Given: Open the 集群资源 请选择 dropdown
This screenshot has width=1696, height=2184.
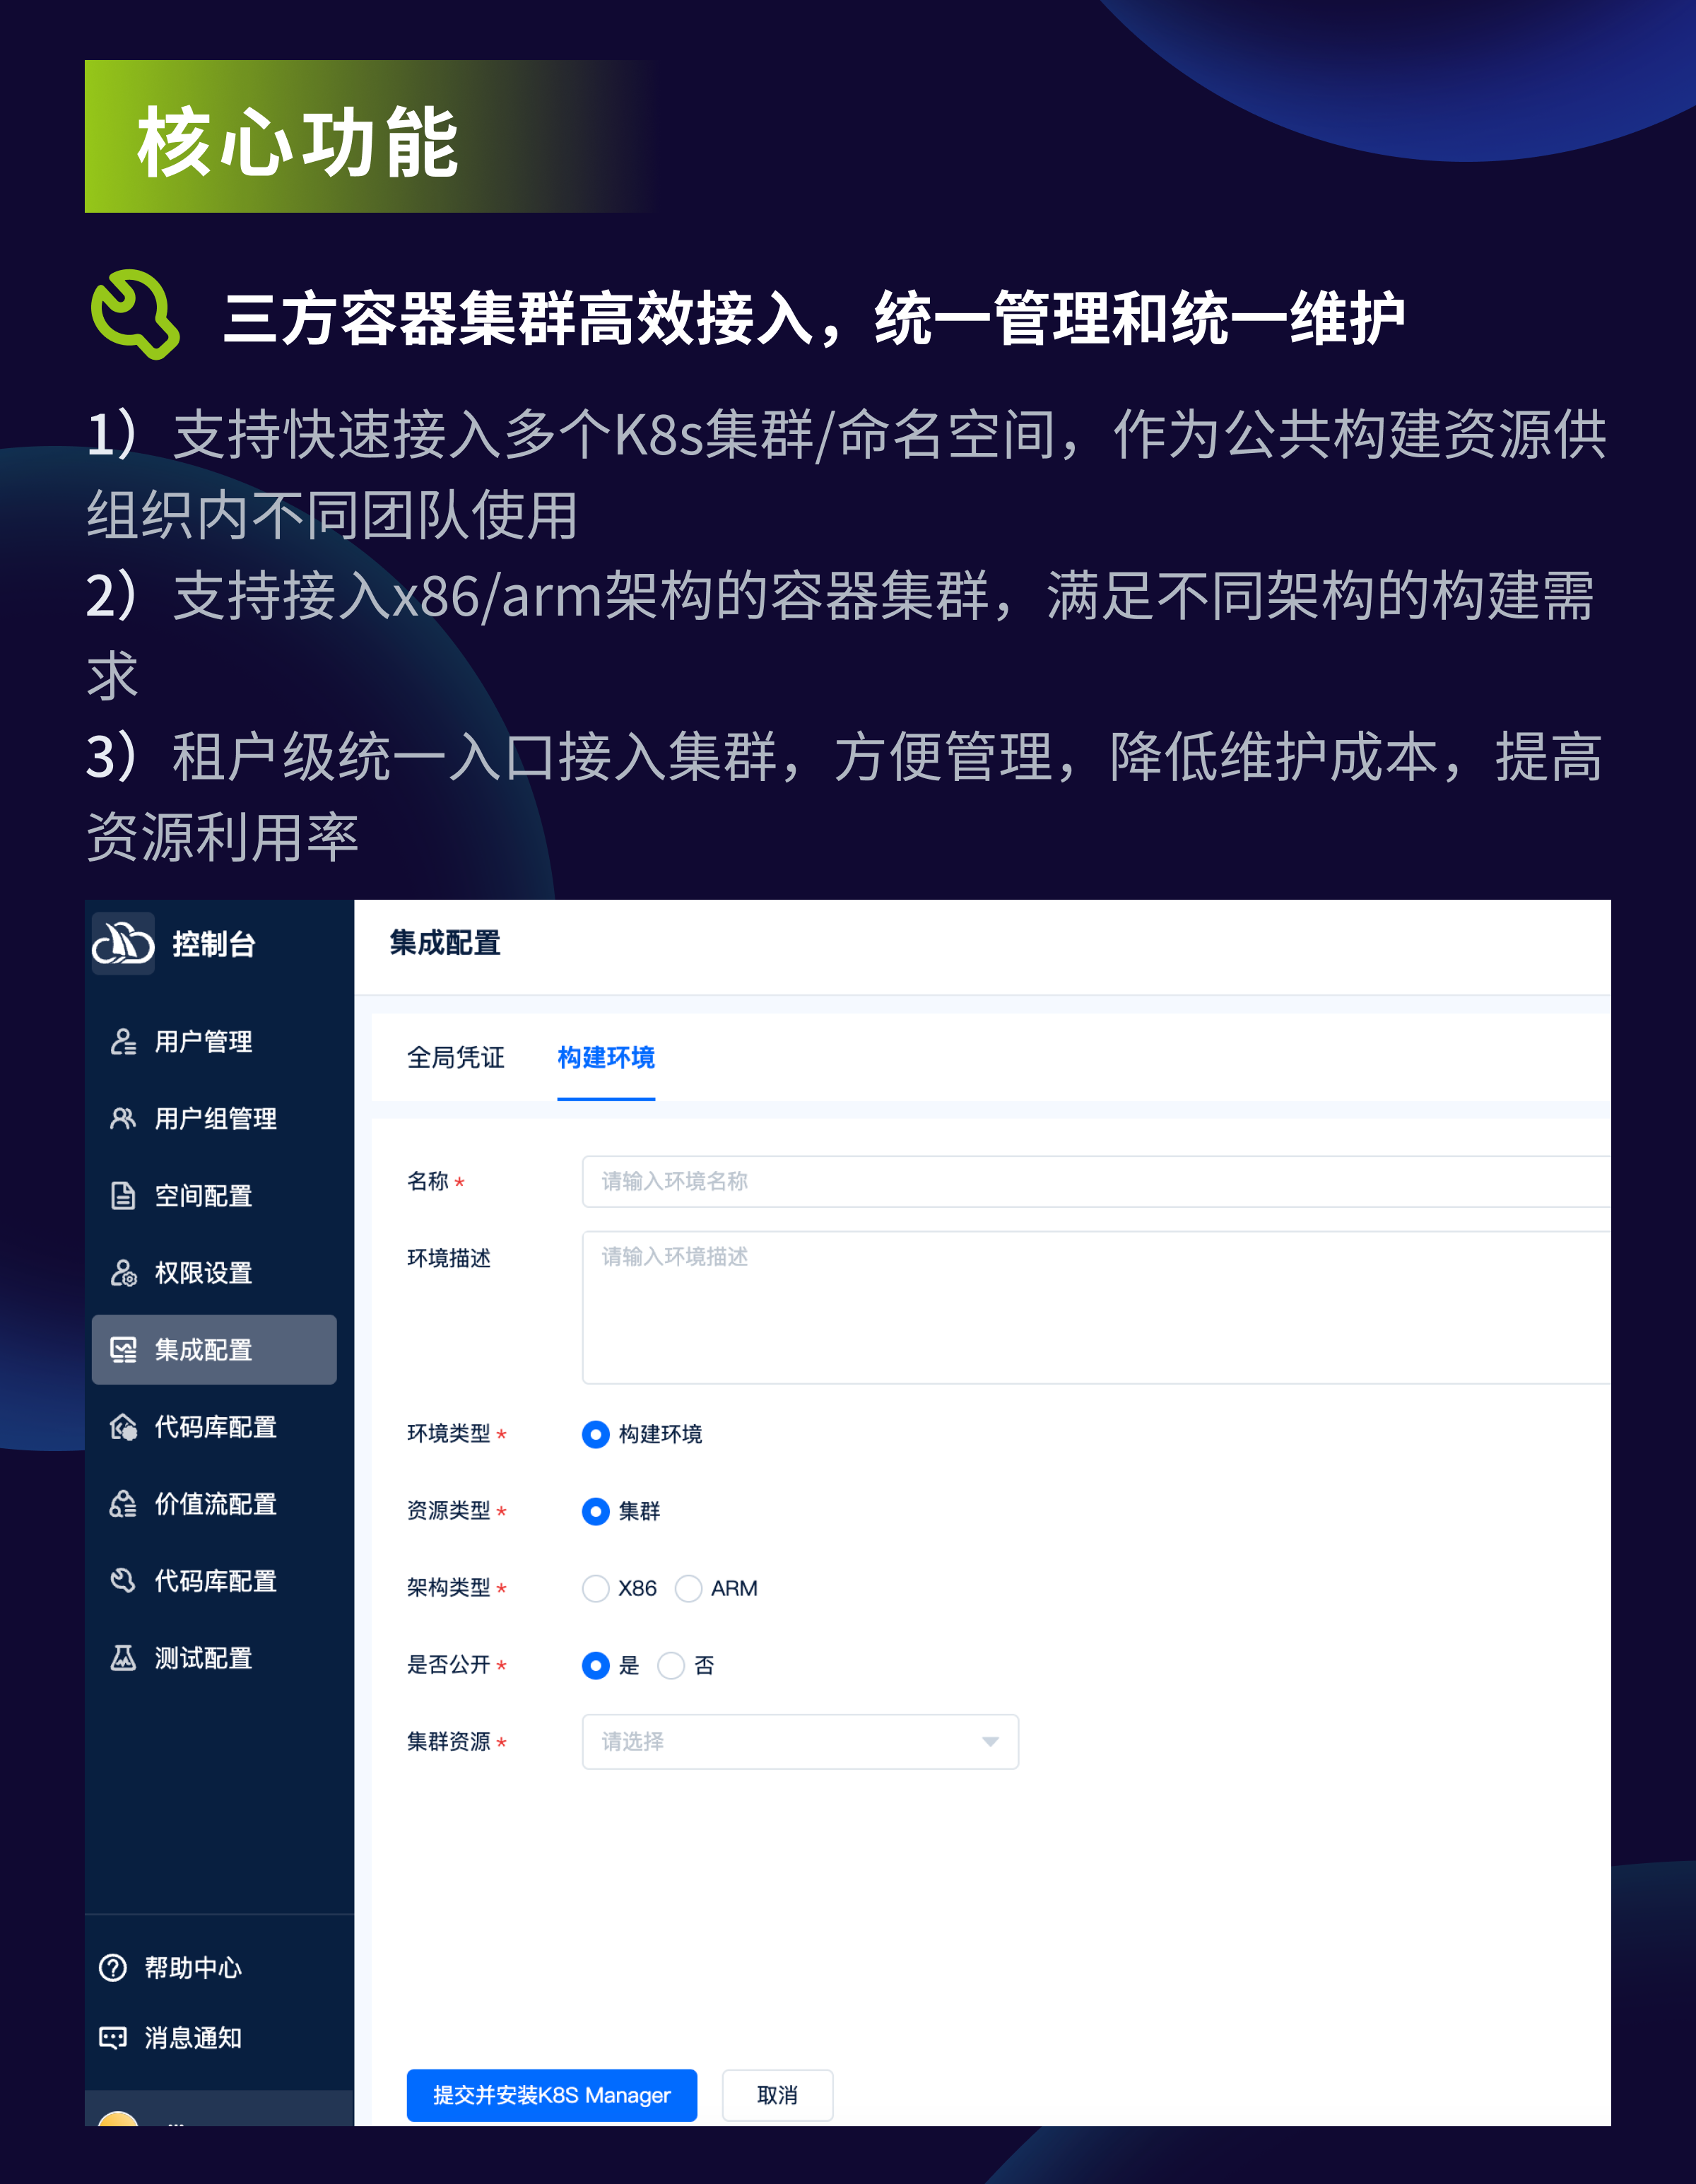Looking at the screenshot, I should [x=800, y=1741].
